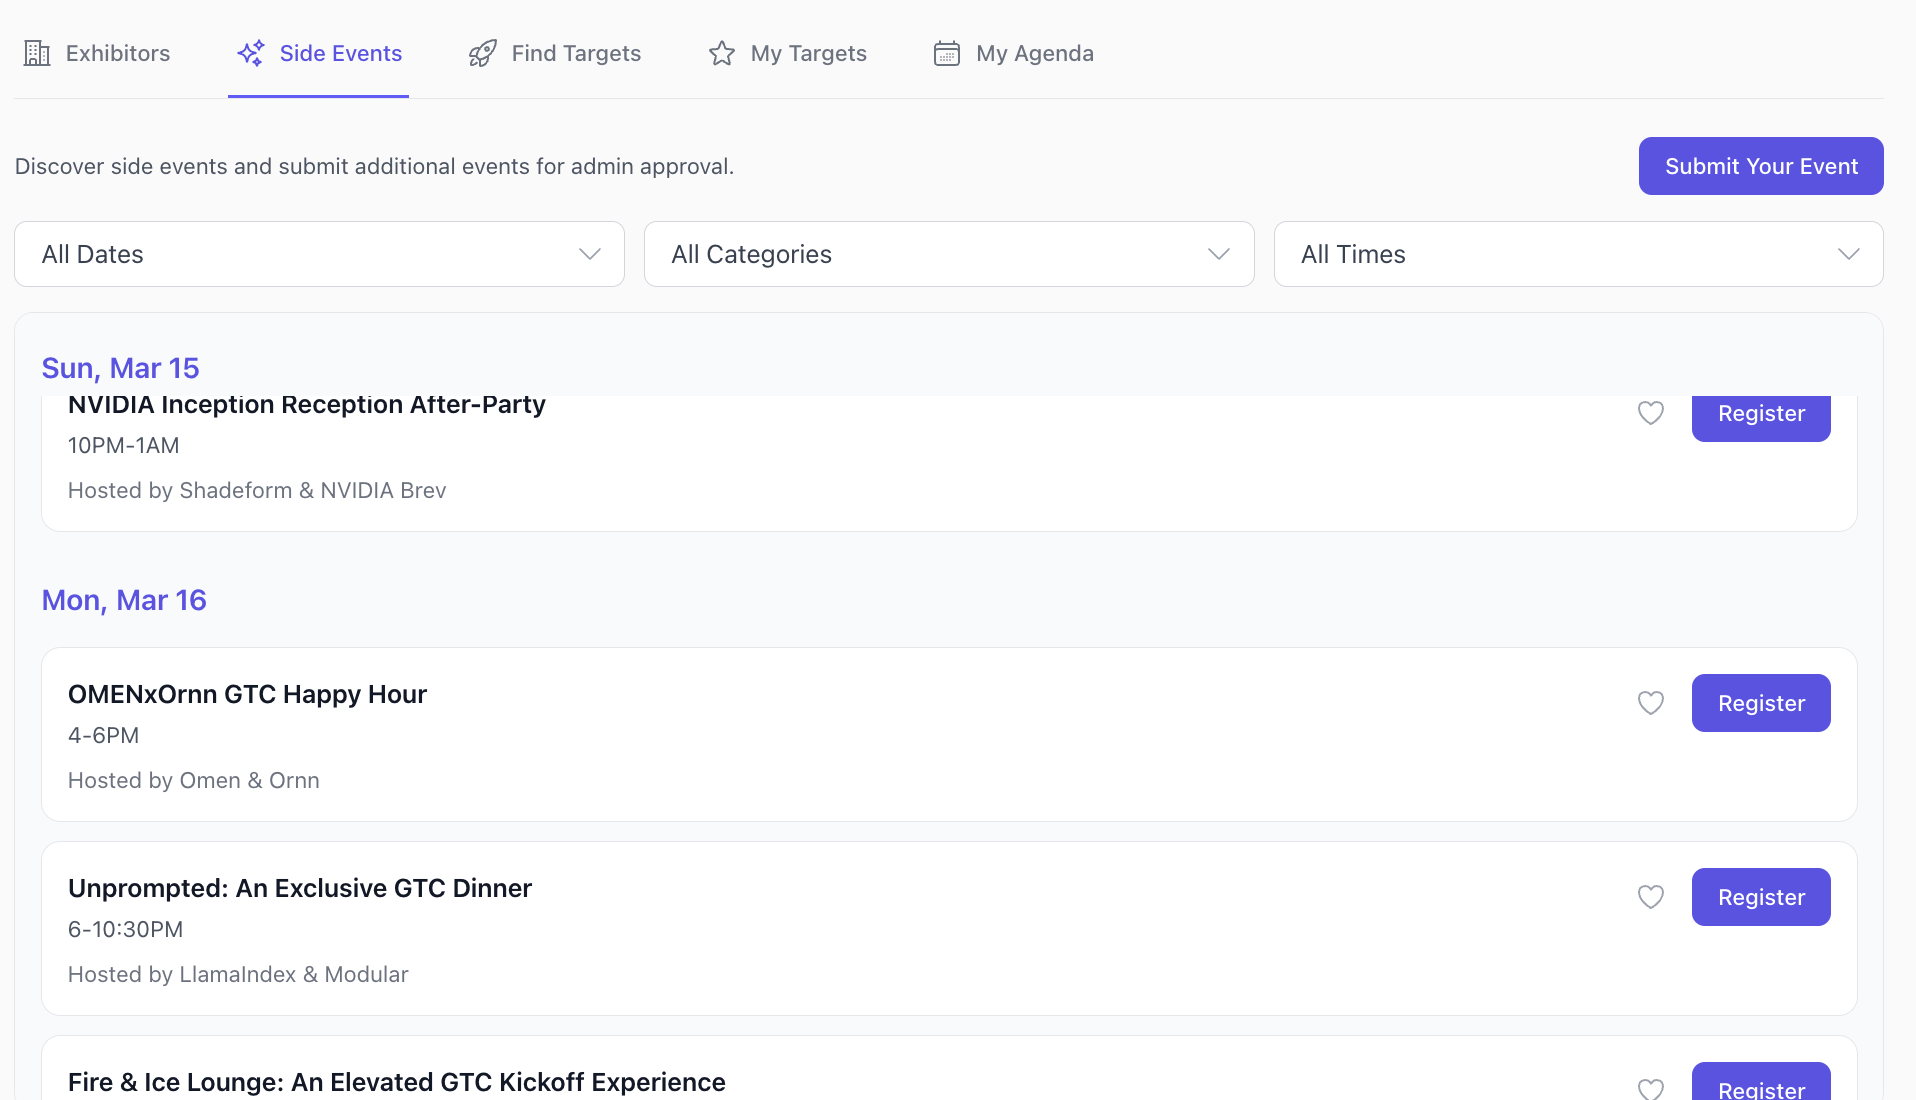Viewport: 1916px width, 1100px height.
Task: Click the Submit Your Event button
Action: pos(1761,166)
